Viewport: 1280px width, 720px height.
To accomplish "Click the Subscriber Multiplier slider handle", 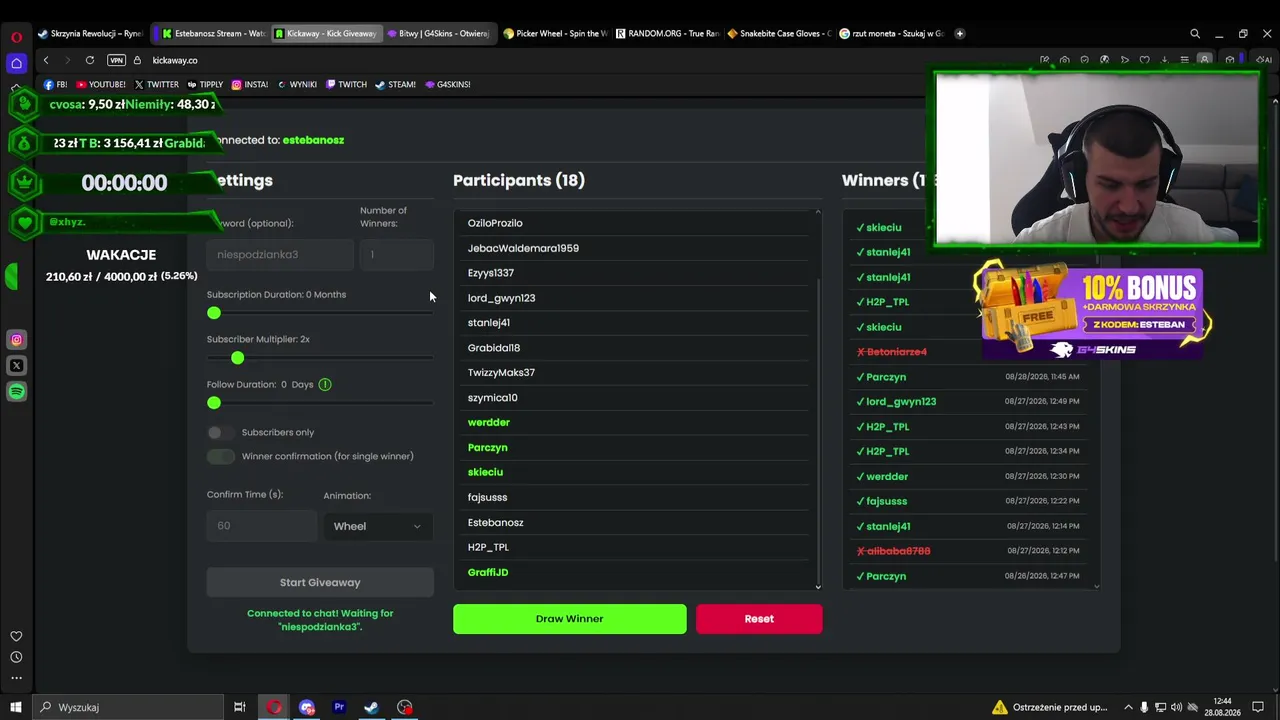I will click(237, 358).
